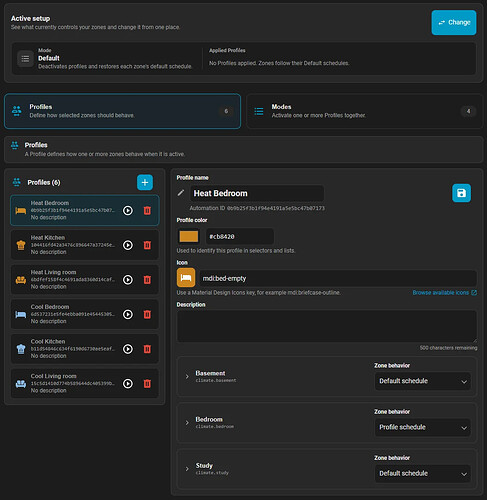Select the Cool Kitchen chef hat icon
Screen dimensions: 487x500
pyautogui.click(x=21, y=349)
